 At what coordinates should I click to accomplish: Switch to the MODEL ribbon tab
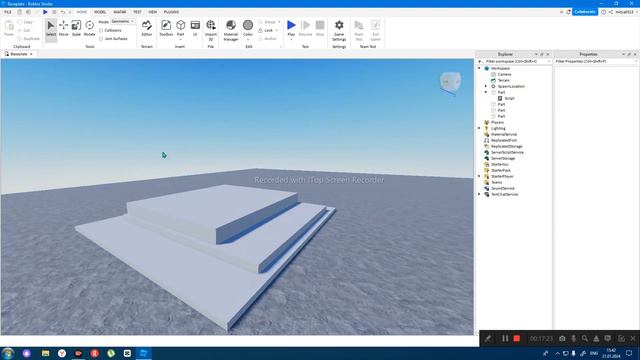100,12
